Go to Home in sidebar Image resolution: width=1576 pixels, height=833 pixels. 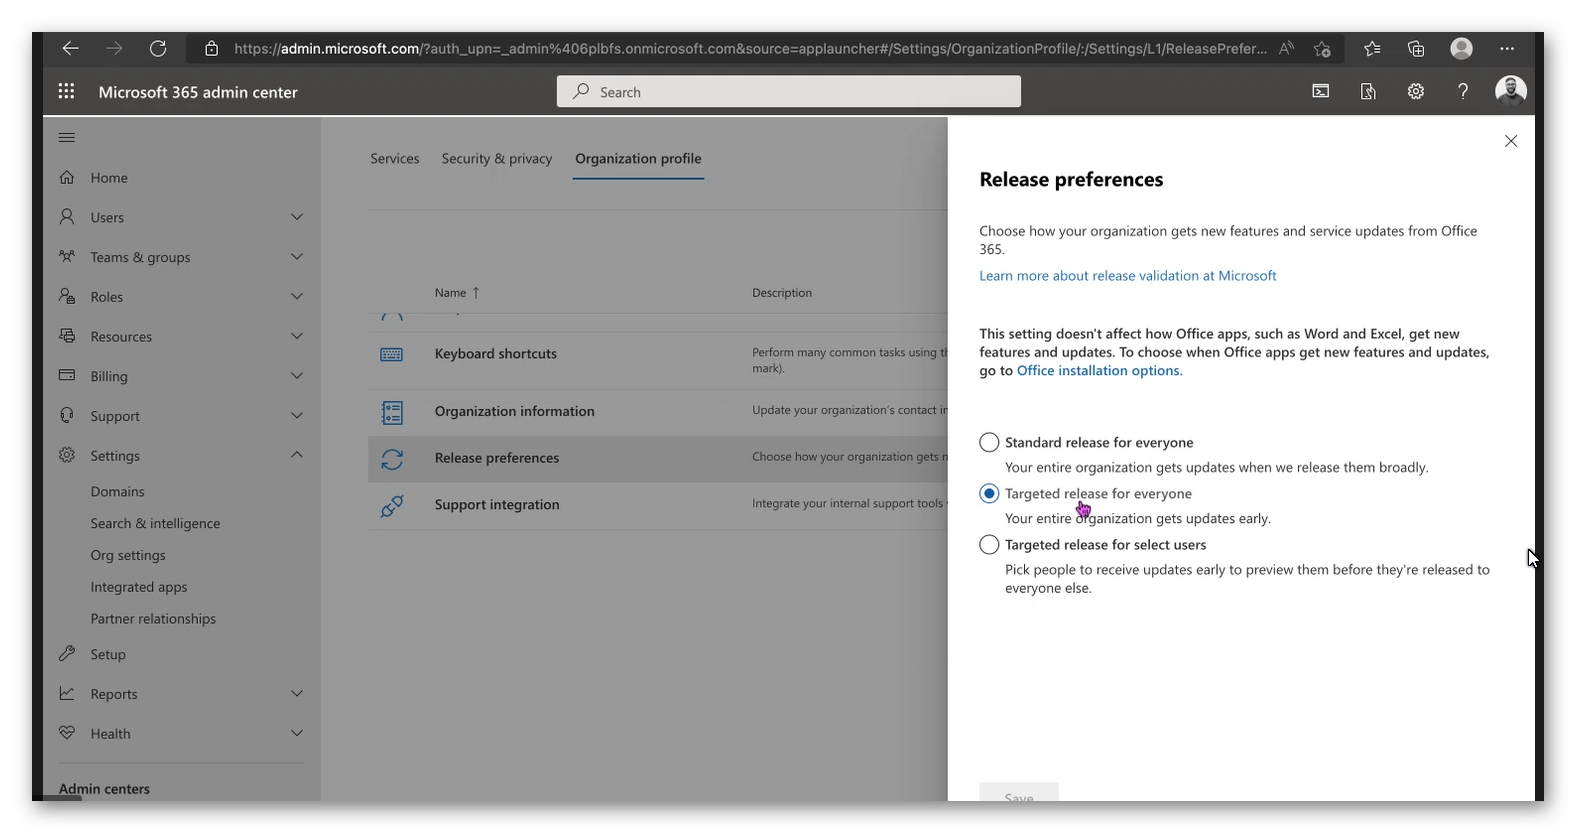pos(109,178)
